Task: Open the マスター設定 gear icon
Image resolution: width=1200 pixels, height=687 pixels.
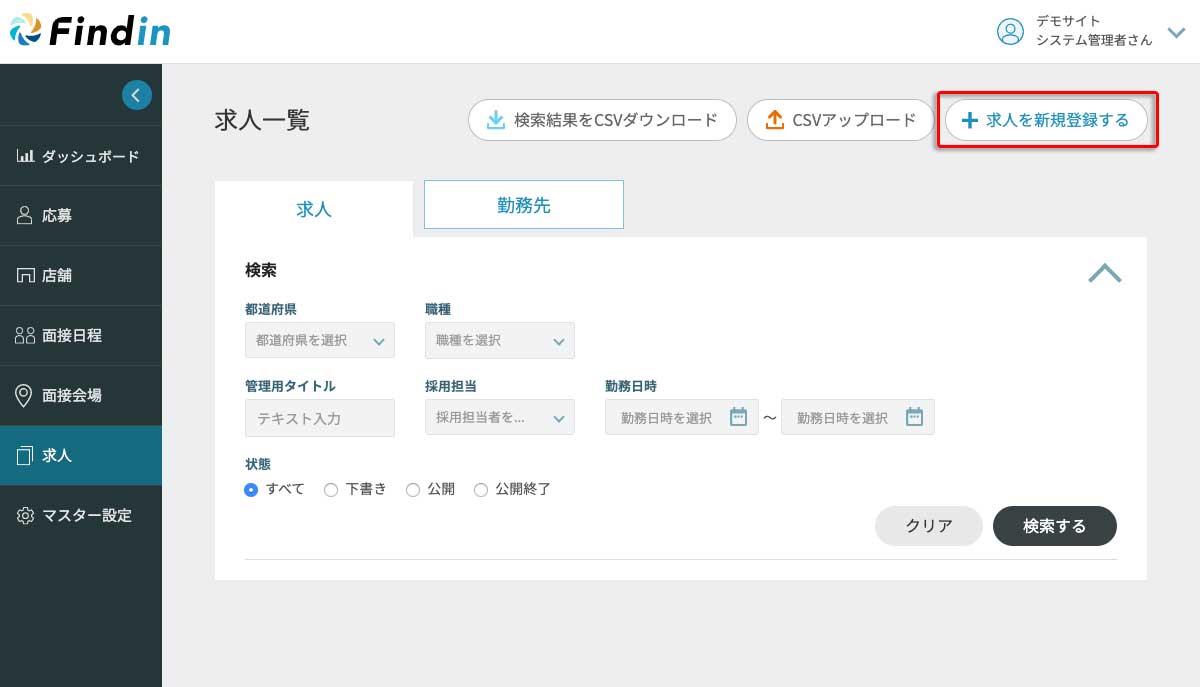Action: [x=26, y=516]
